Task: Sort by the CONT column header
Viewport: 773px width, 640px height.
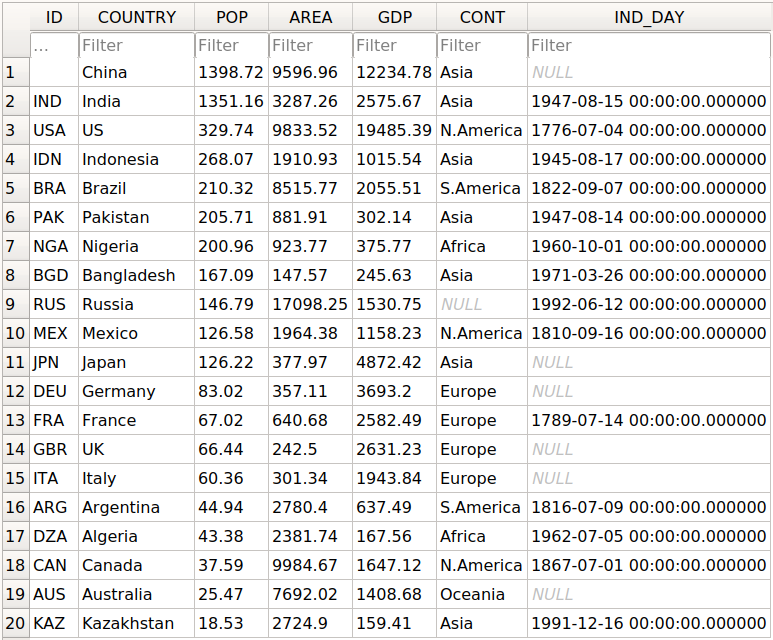Action: point(482,17)
